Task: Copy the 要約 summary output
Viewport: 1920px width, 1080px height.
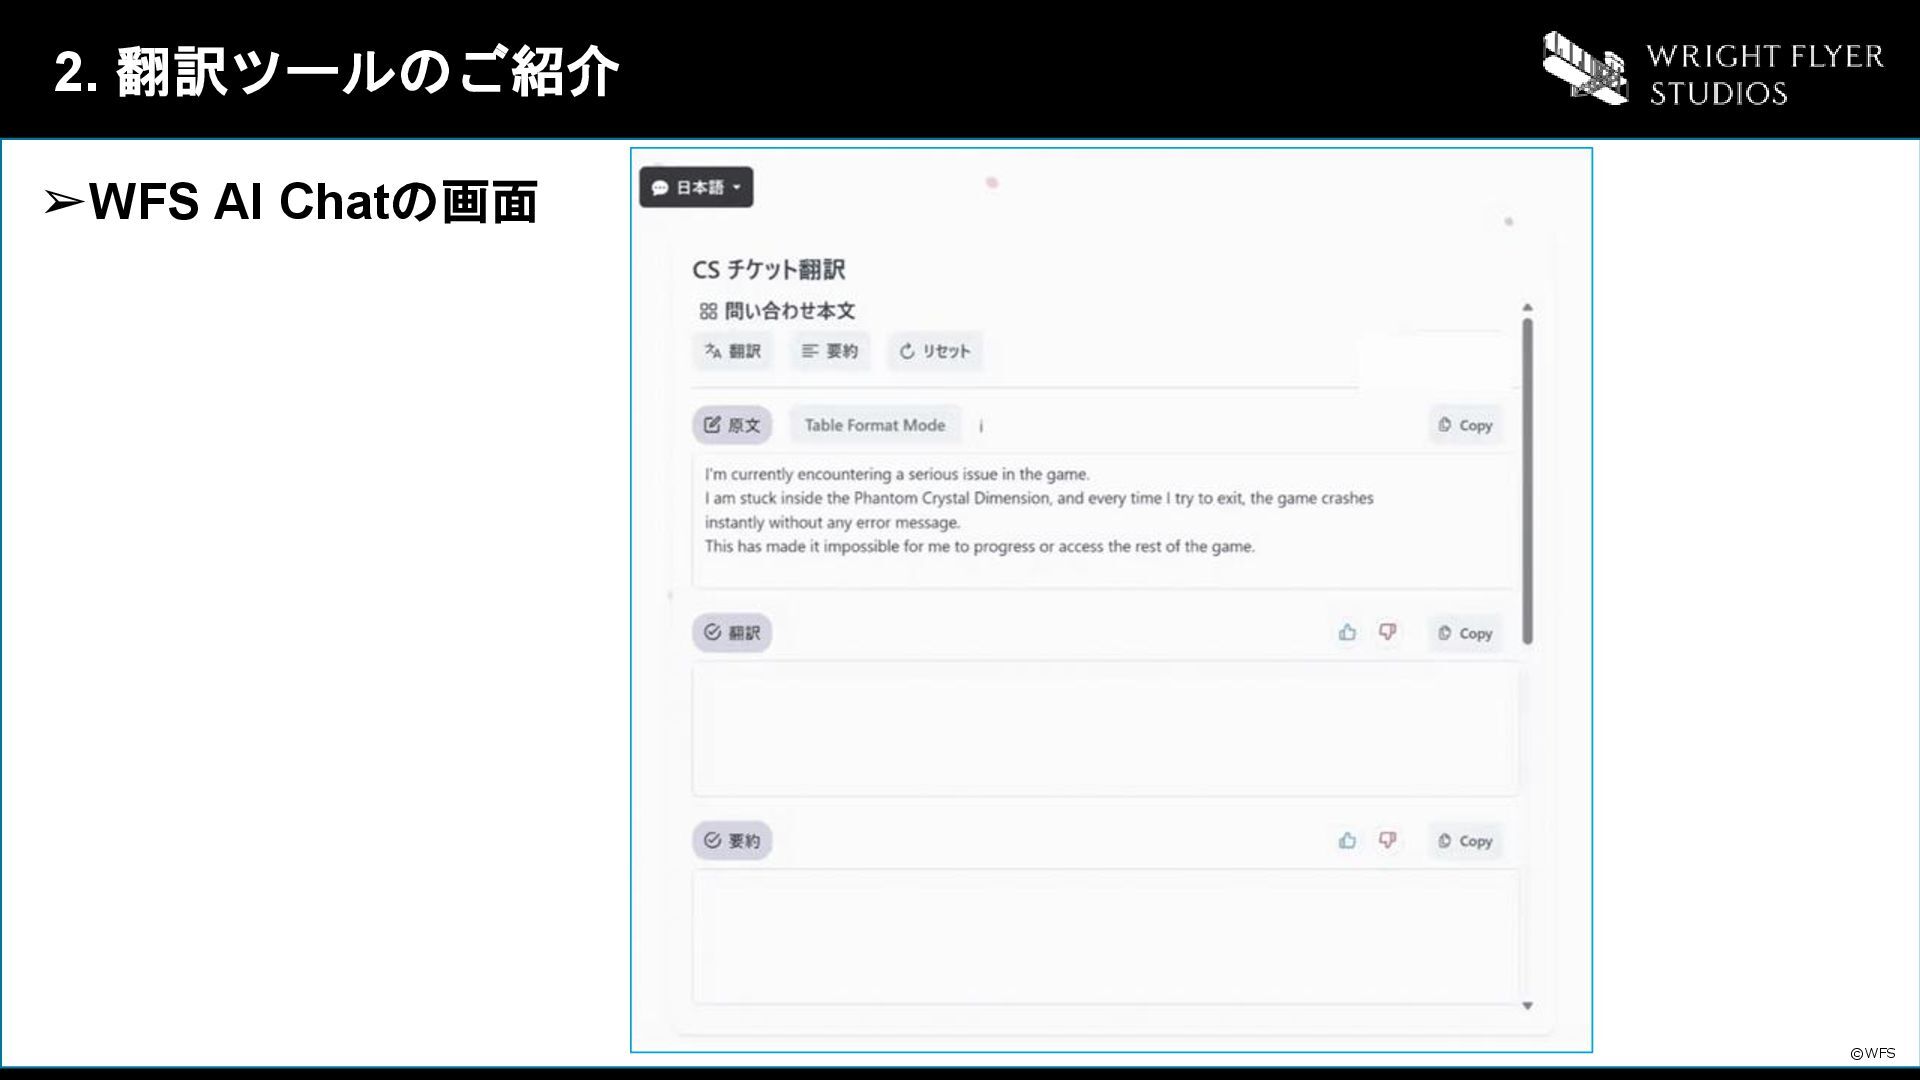Action: [1465, 841]
